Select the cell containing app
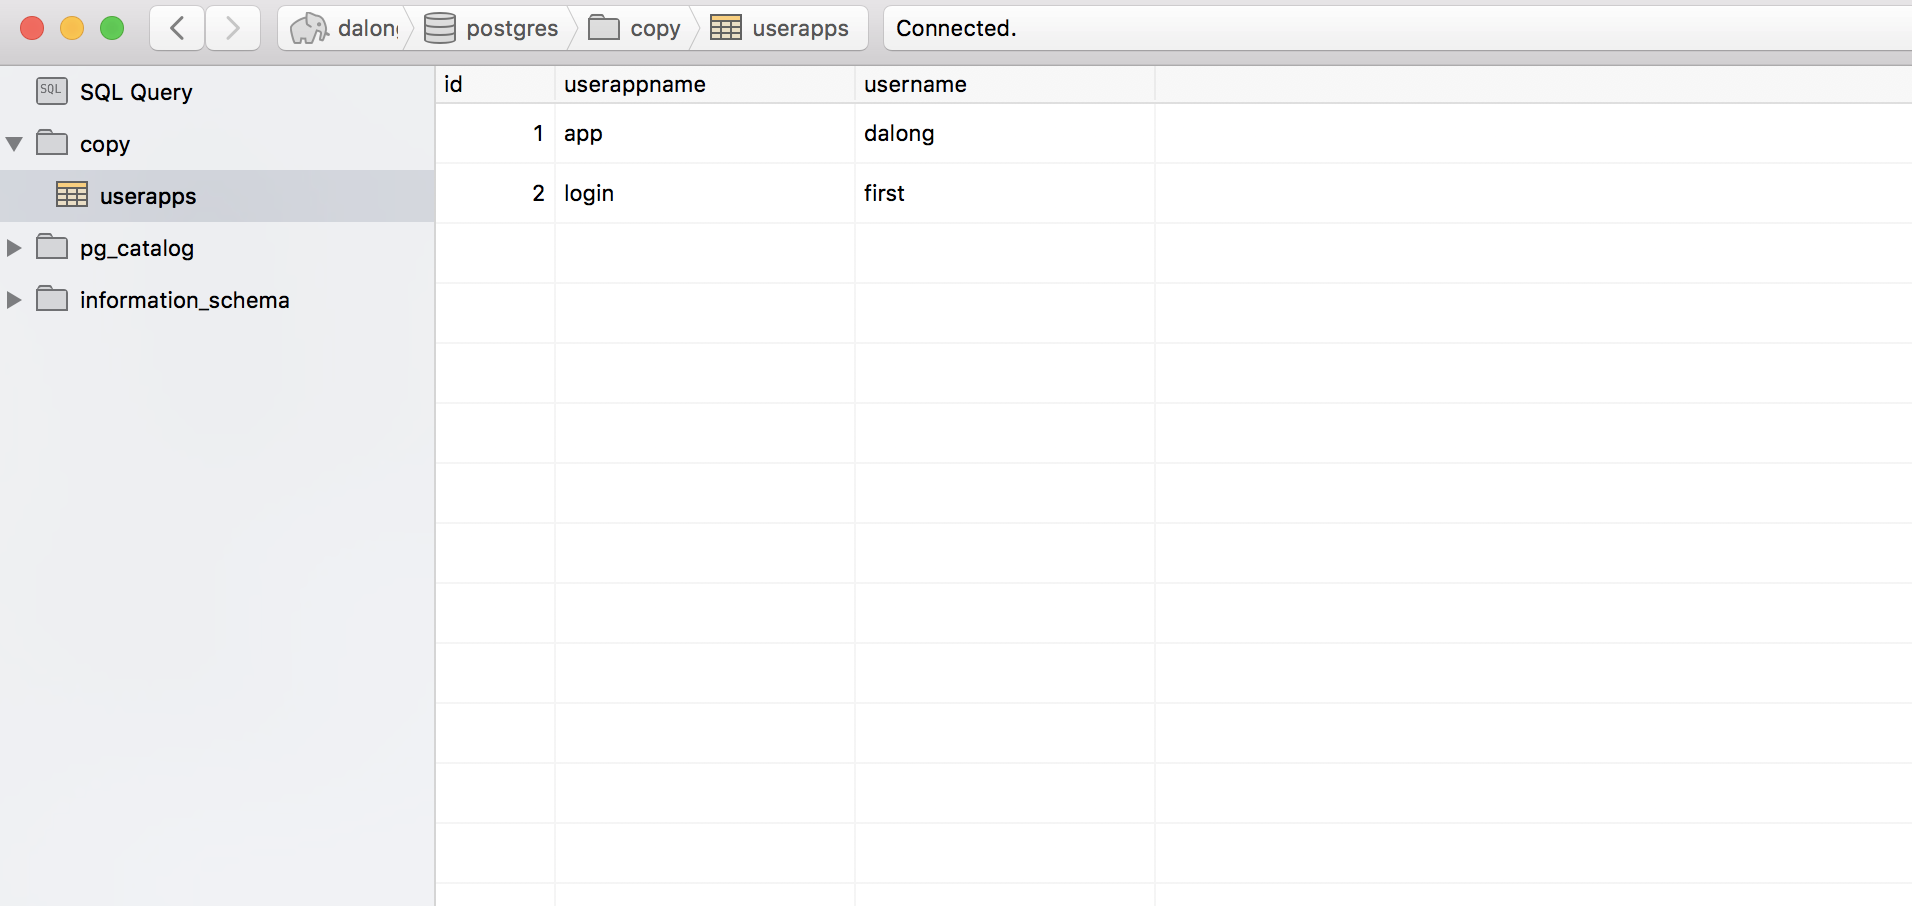 point(705,134)
